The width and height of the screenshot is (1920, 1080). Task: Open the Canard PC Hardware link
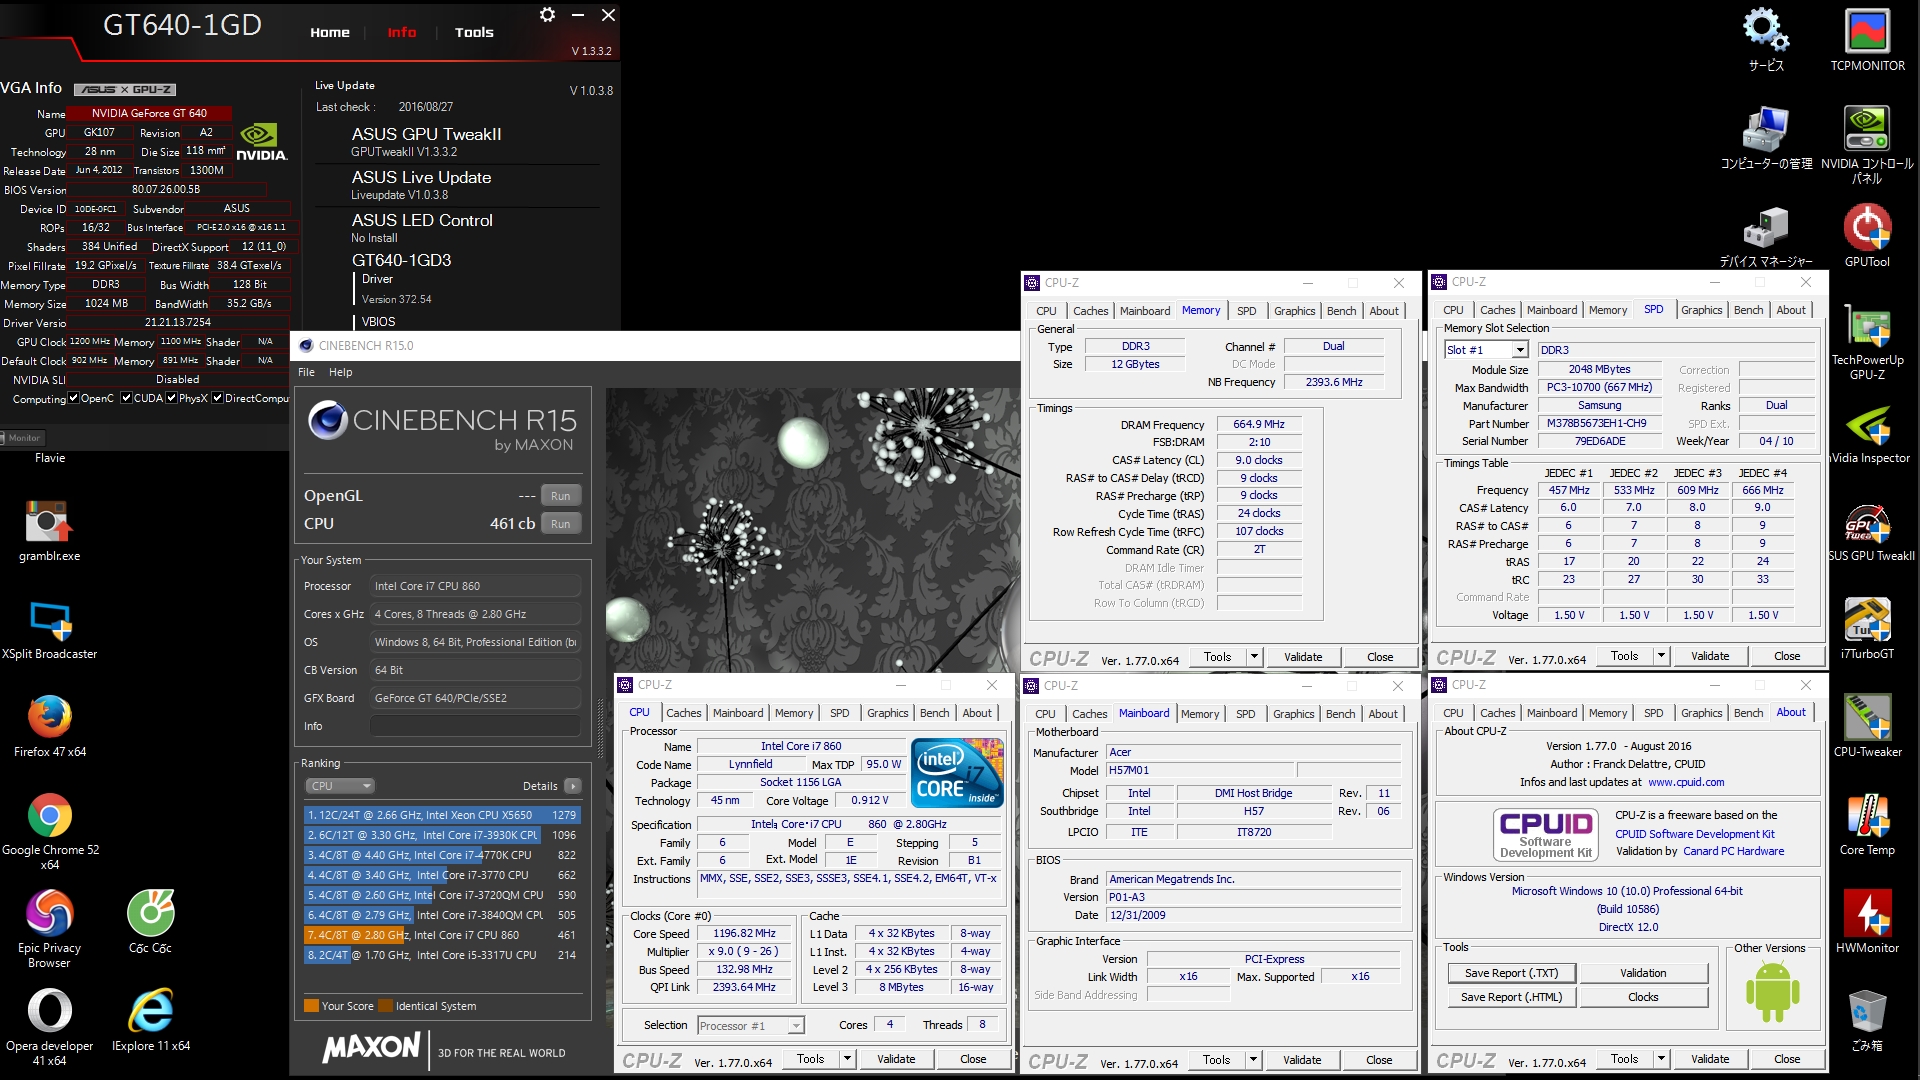click(1733, 851)
